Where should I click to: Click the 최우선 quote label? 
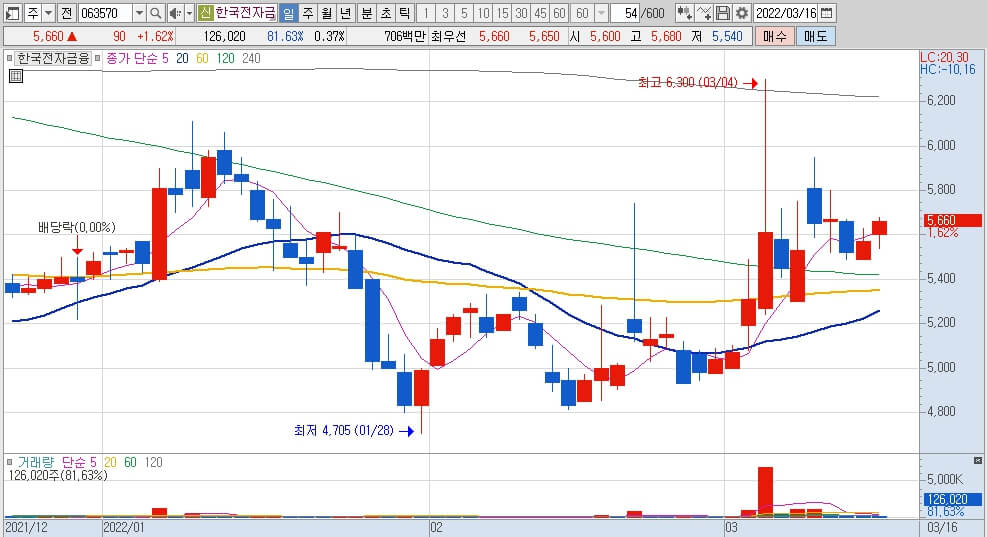[449, 37]
